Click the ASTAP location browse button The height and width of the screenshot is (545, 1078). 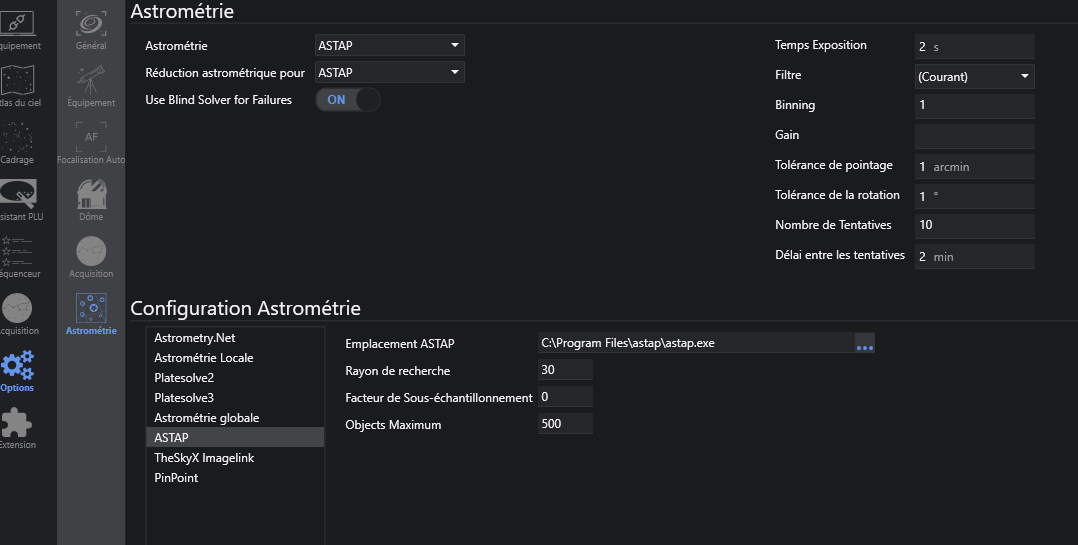pyautogui.click(x=864, y=344)
